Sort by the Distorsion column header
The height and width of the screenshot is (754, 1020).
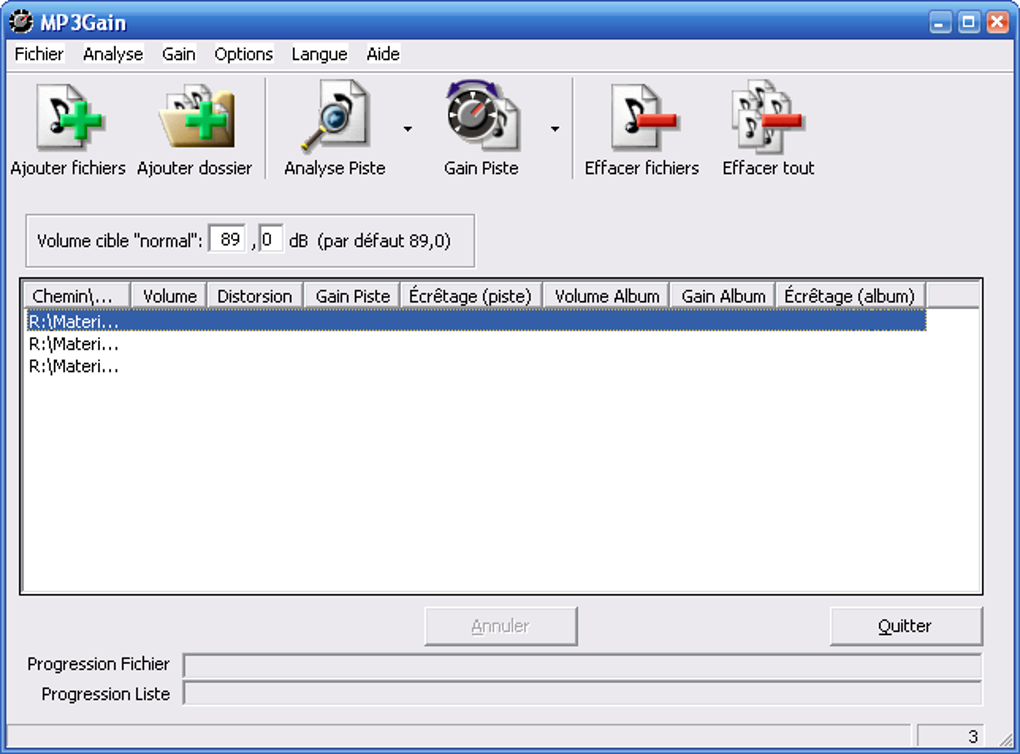pyautogui.click(x=254, y=296)
